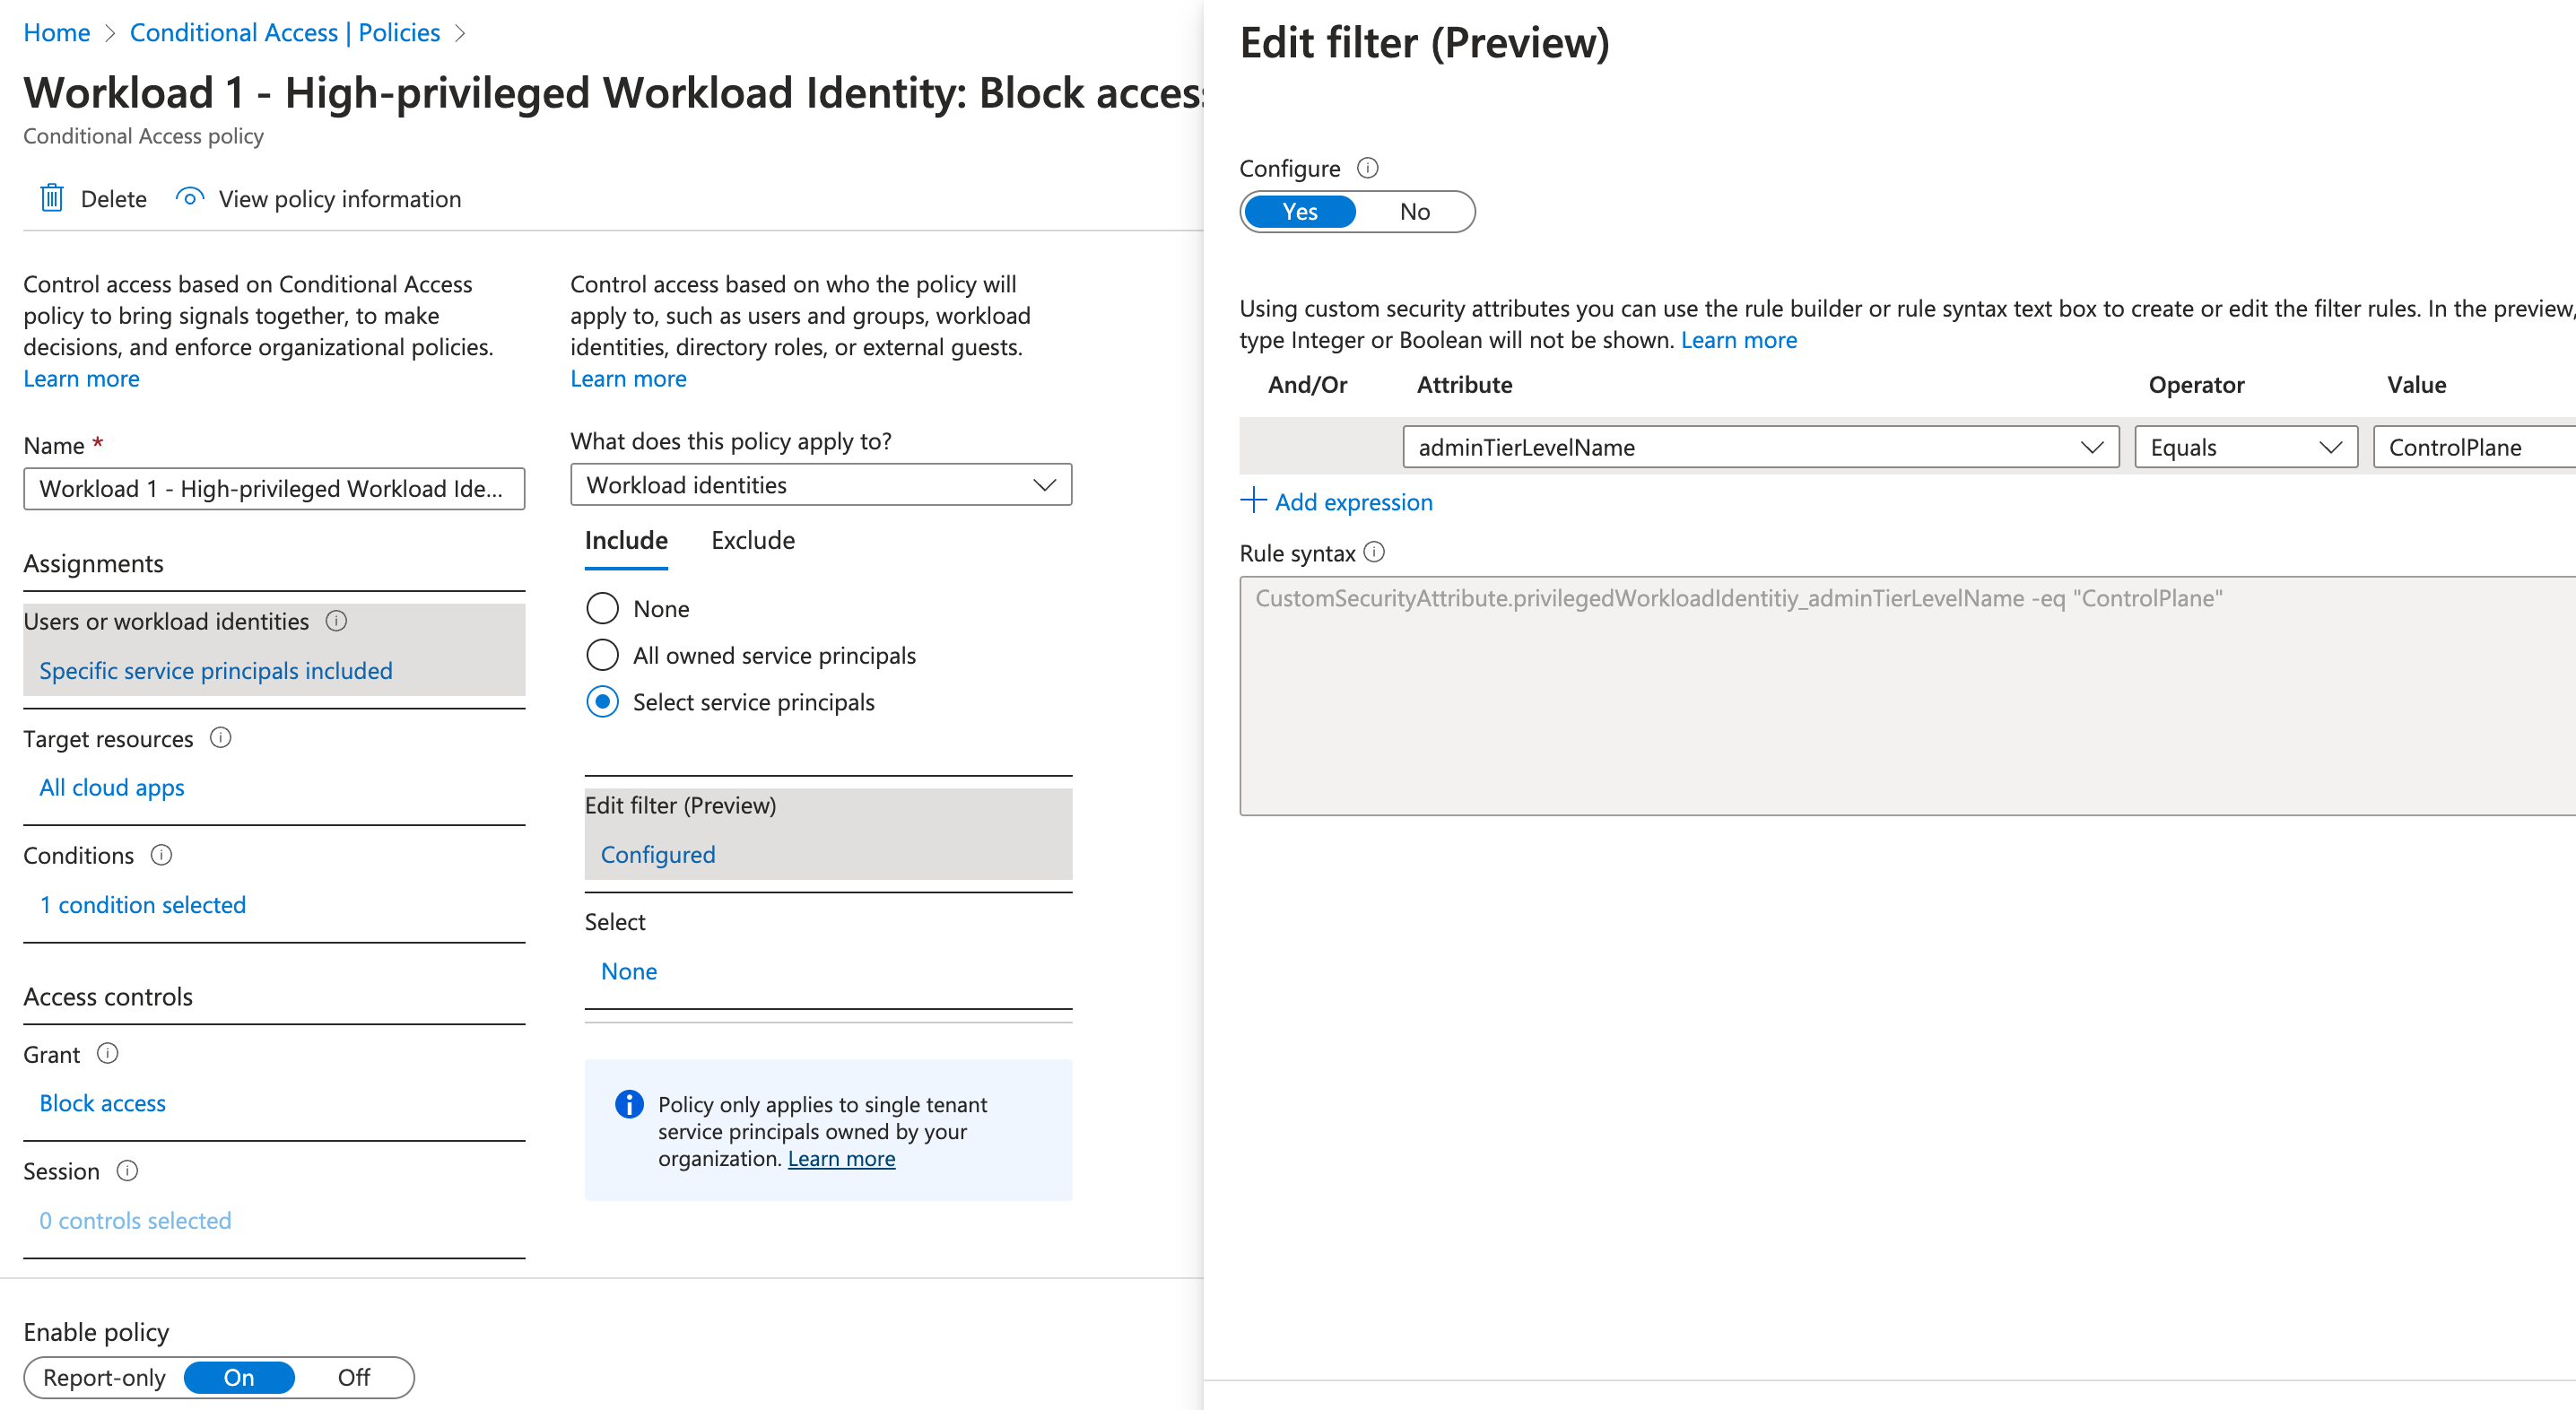This screenshot has width=2576, height=1410.
Task: Open 0 controls selected session link
Action: [x=135, y=1220]
